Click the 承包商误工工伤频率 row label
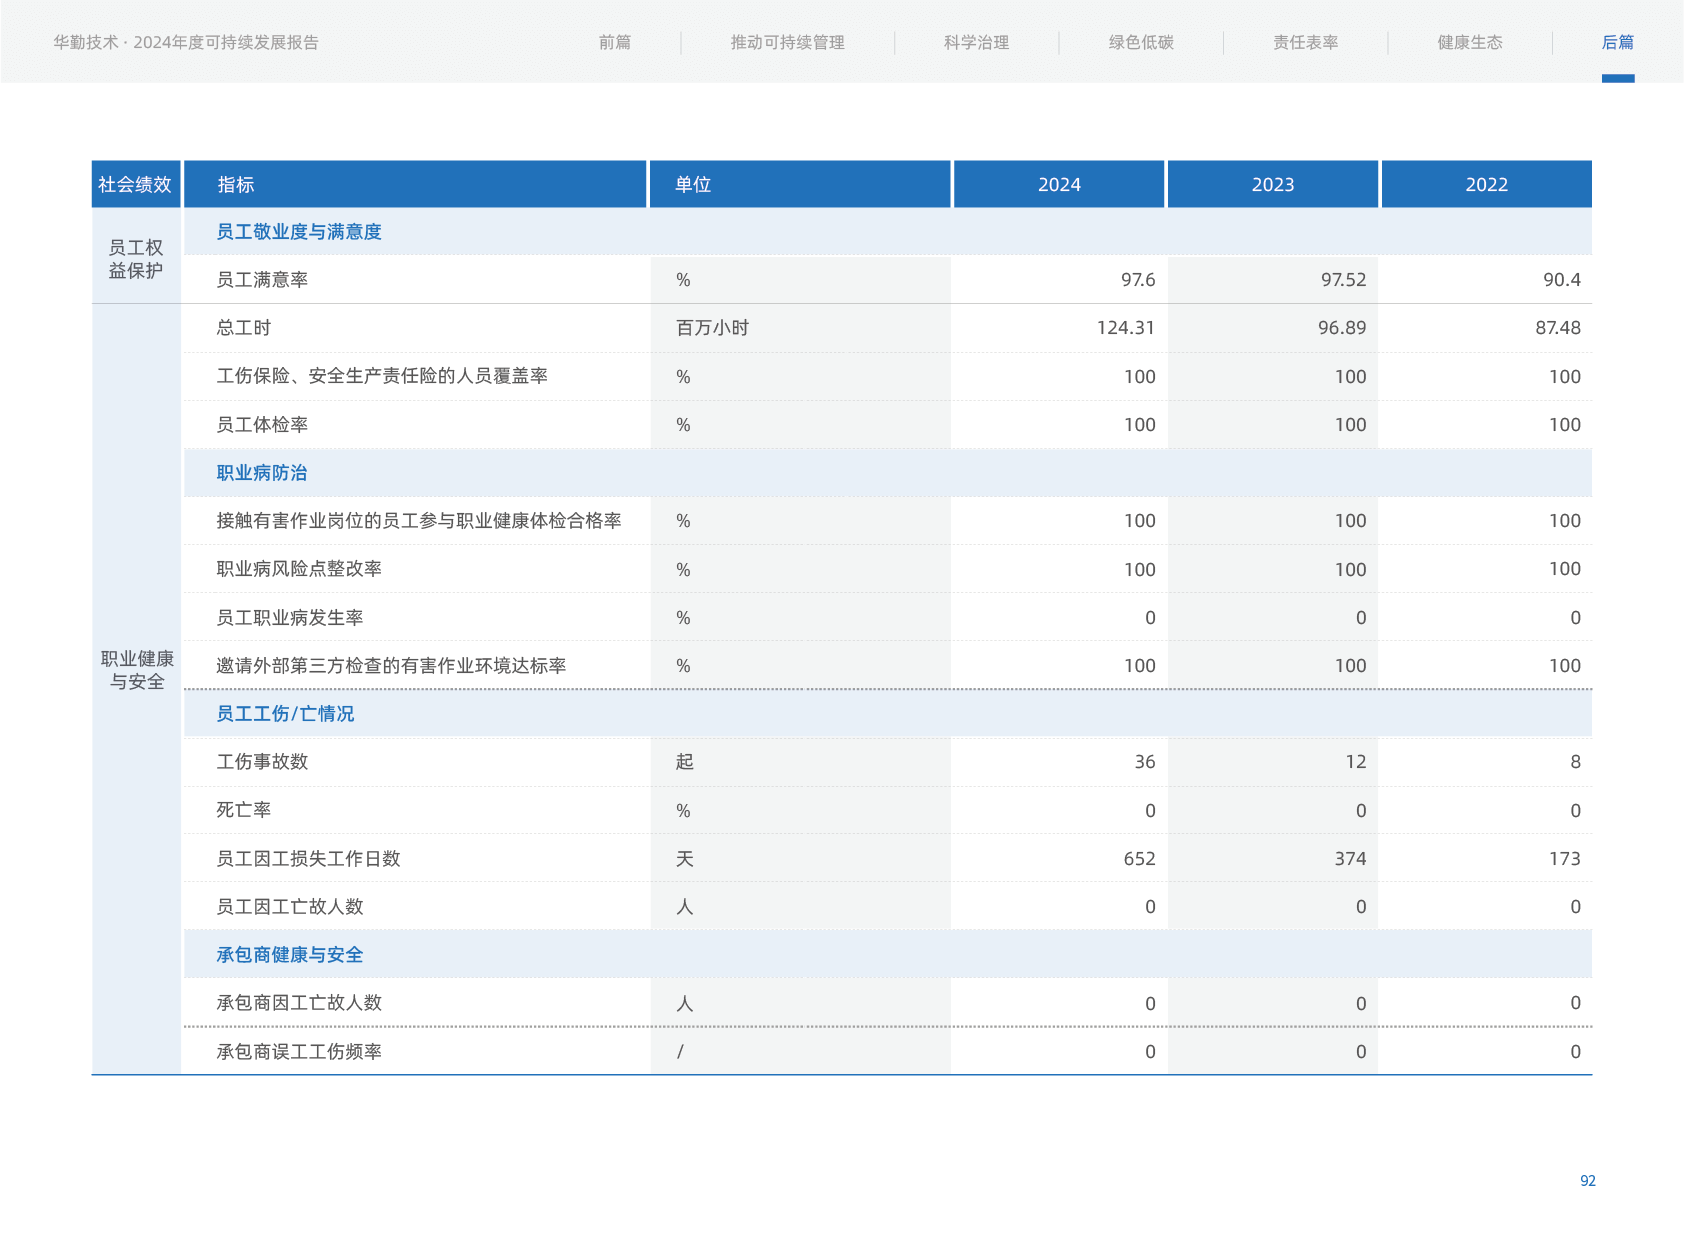 click(299, 1052)
